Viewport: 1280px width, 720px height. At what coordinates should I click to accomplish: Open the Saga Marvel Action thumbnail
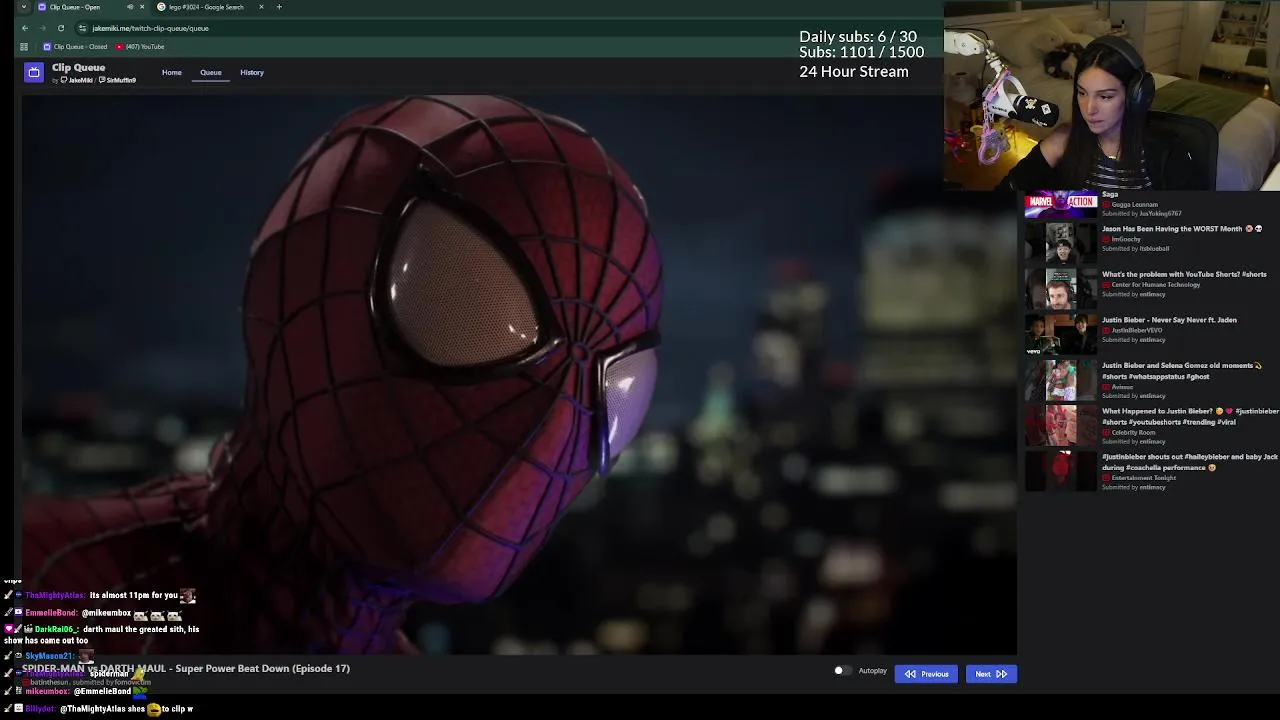(1061, 204)
